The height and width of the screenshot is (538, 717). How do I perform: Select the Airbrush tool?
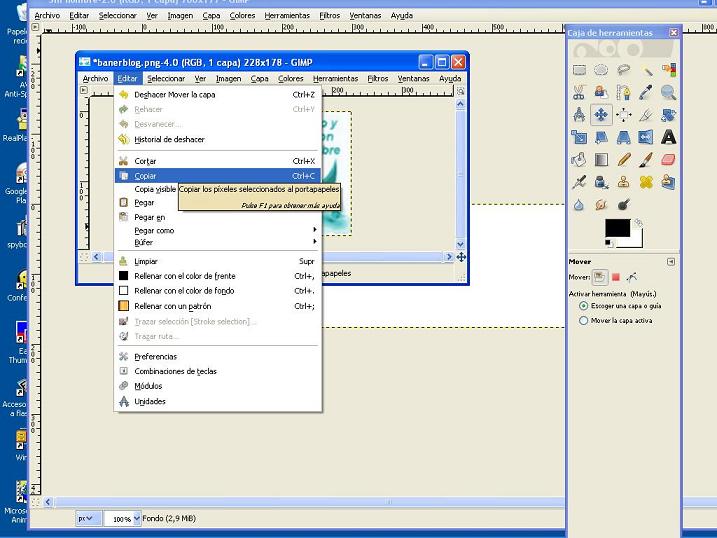point(579,182)
